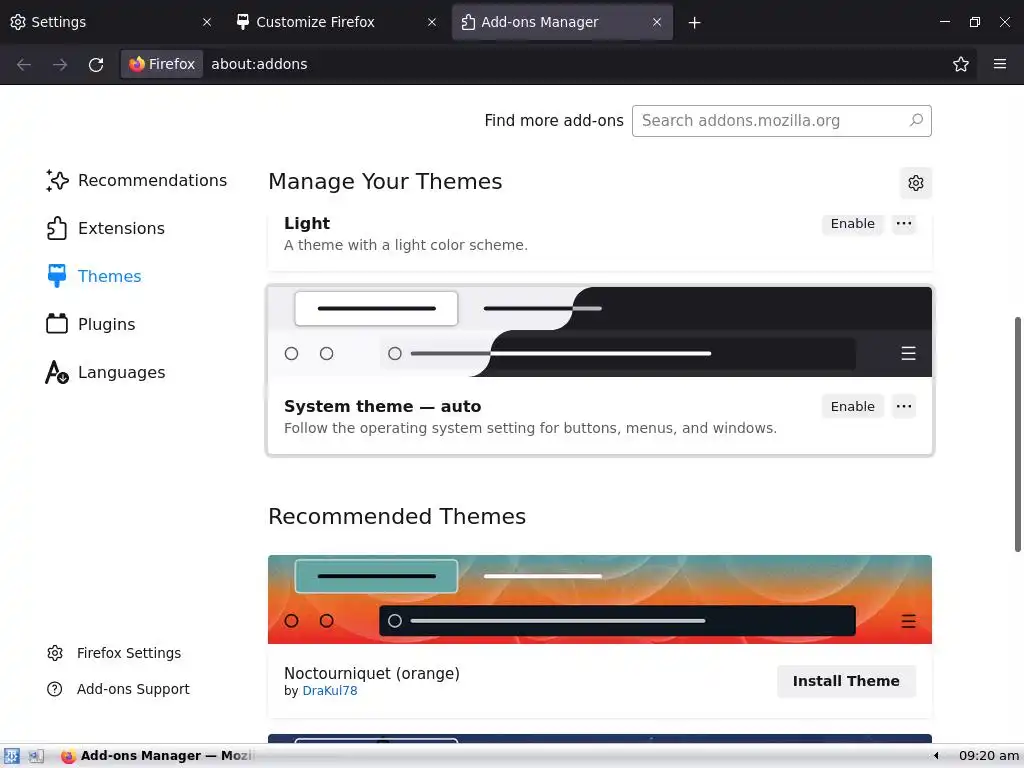Click the Recommended Themes heading
The image size is (1024, 768).
[397, 517]
